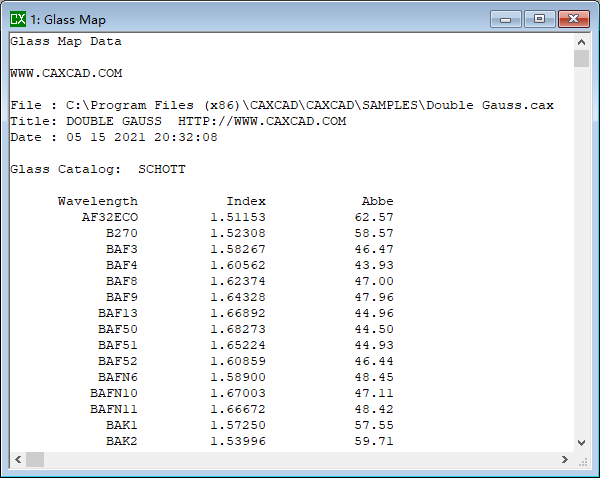Click index value 1.57250
The height and width of the screenshot is (478, 600).
point(238,425)
